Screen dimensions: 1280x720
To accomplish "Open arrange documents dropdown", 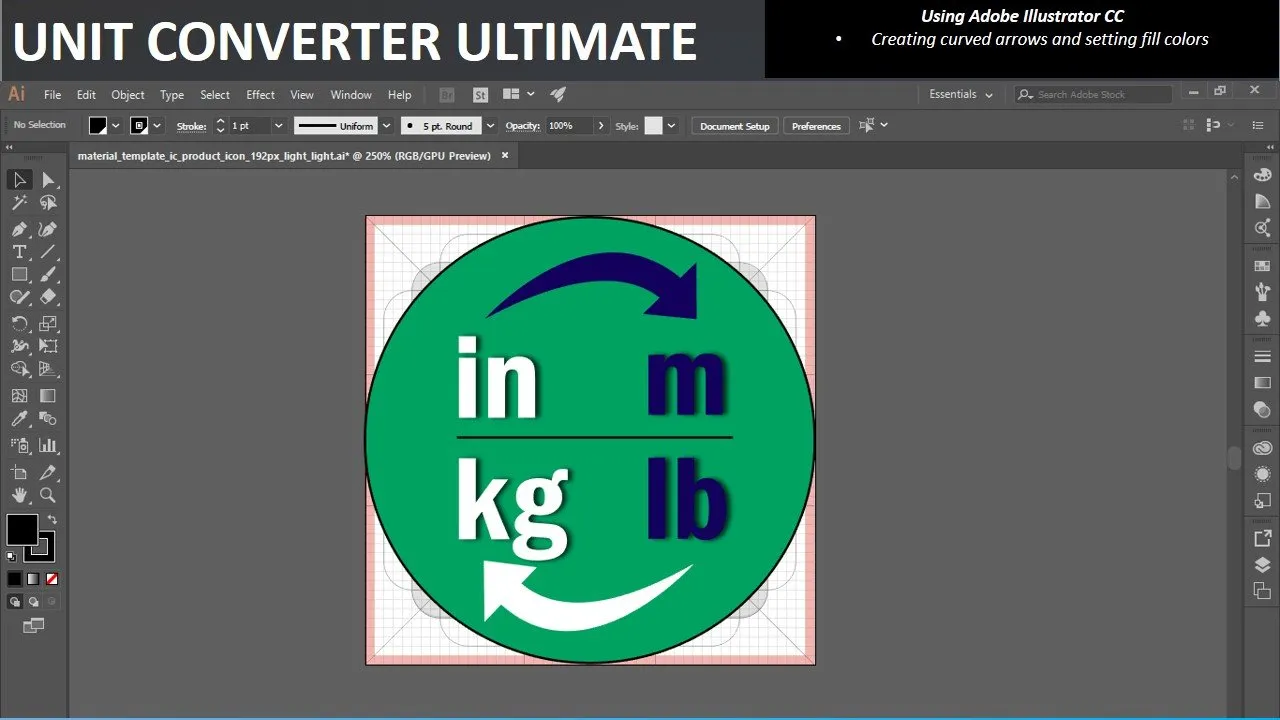I will click(519, 94).
